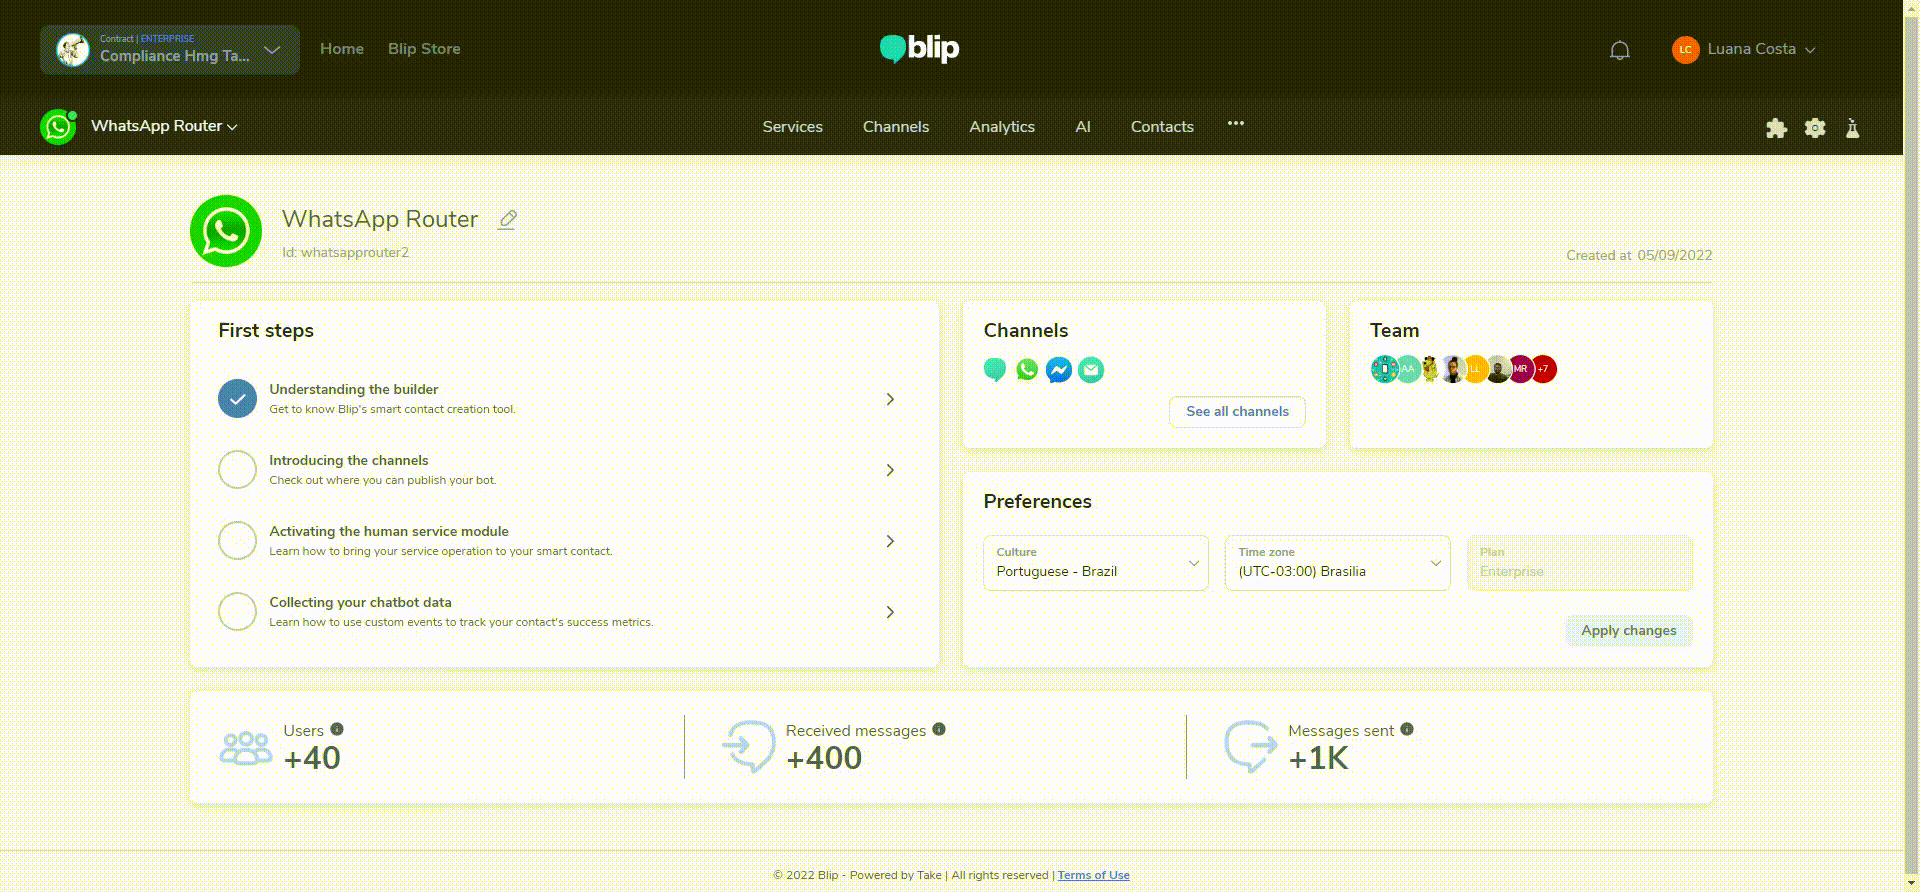Click the +40 users value

point(312,758)
